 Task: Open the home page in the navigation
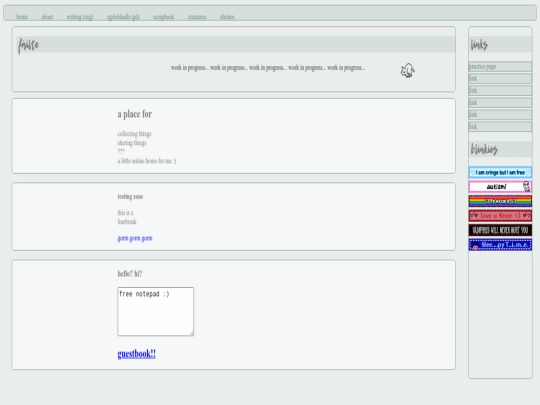click(22, 17)
